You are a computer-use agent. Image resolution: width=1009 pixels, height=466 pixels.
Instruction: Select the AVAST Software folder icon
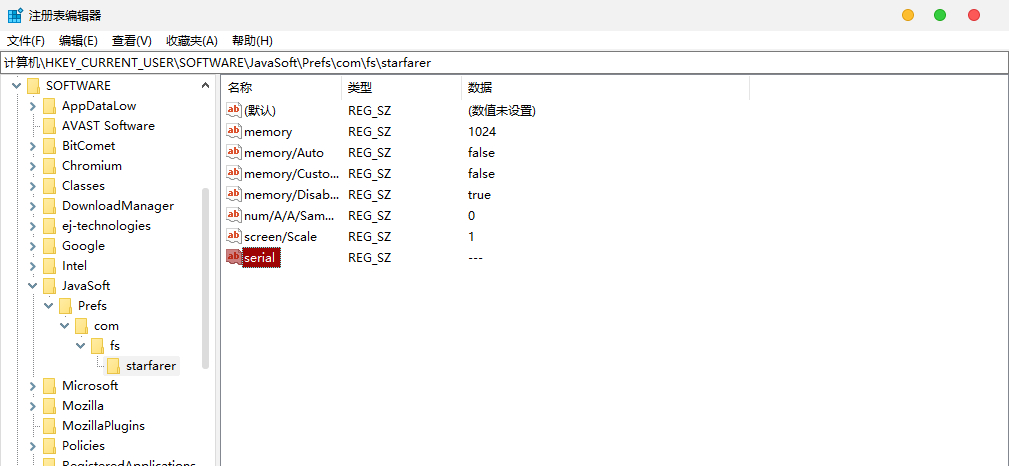50,126
